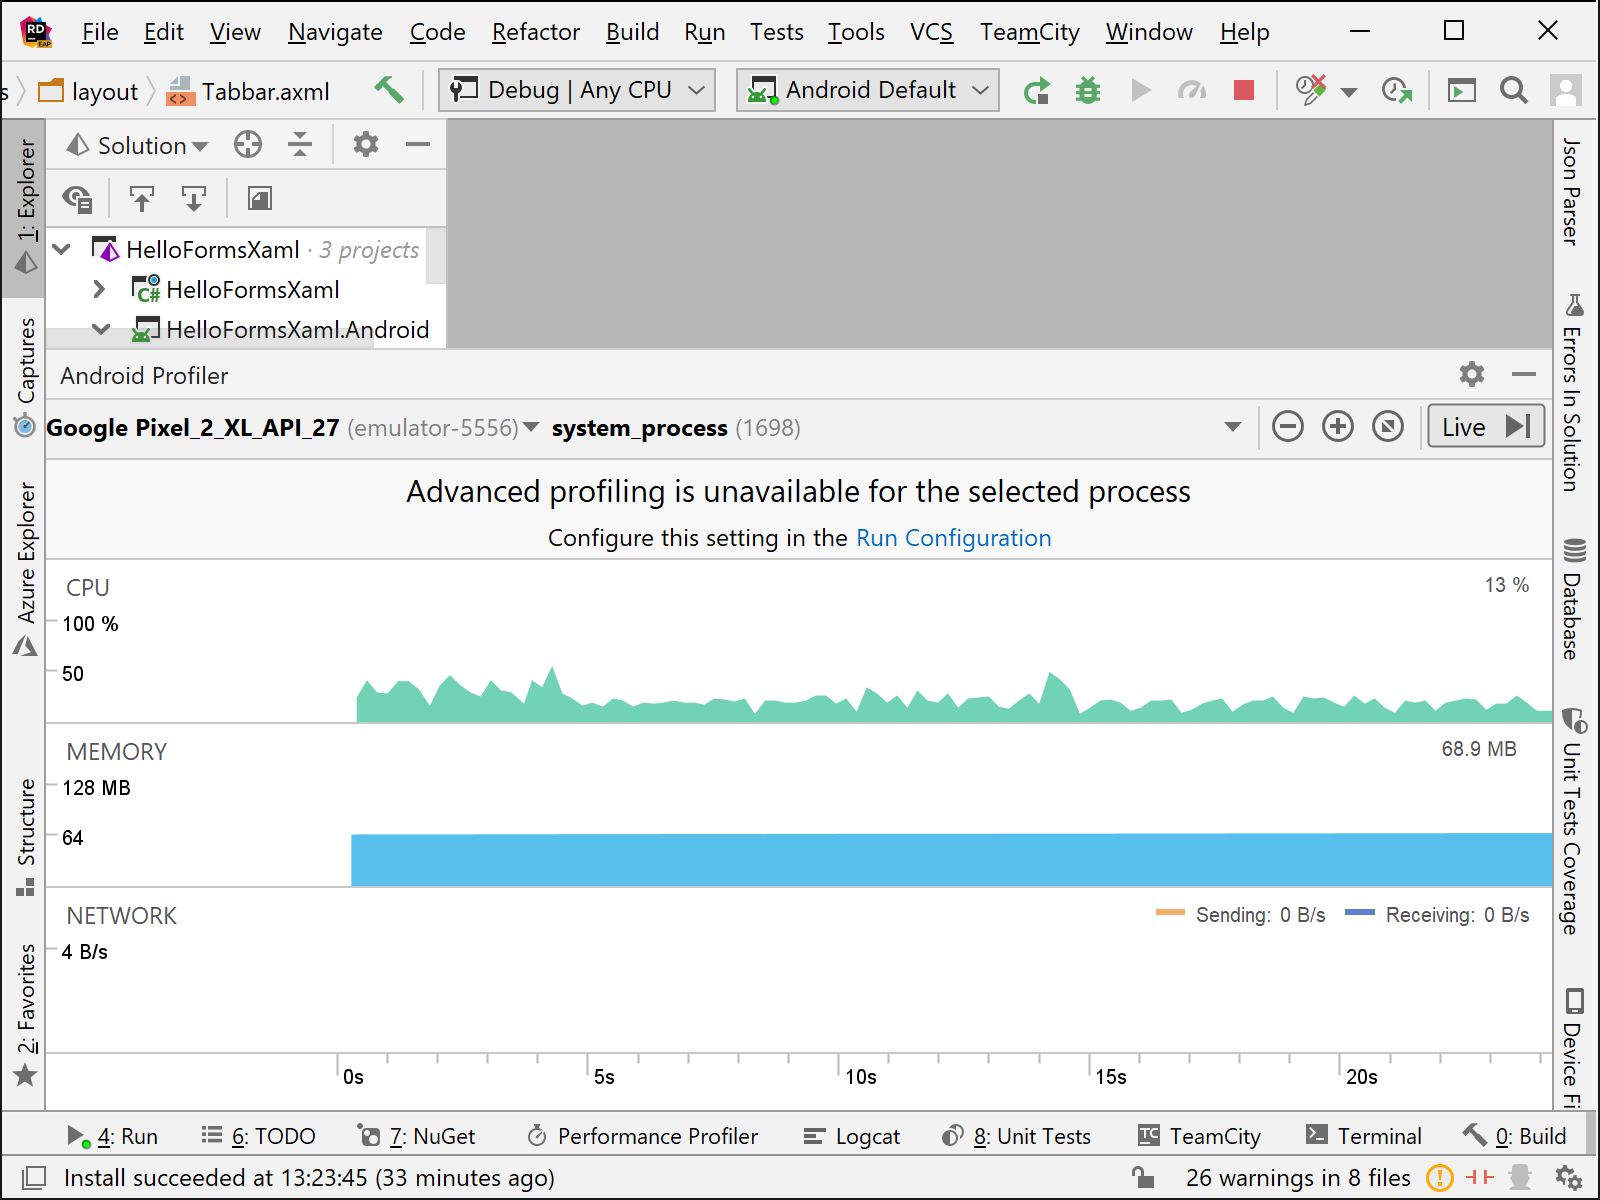Open the Build tool window
This screenshot has height=1200, width=1600.
click(1515, 1136)
